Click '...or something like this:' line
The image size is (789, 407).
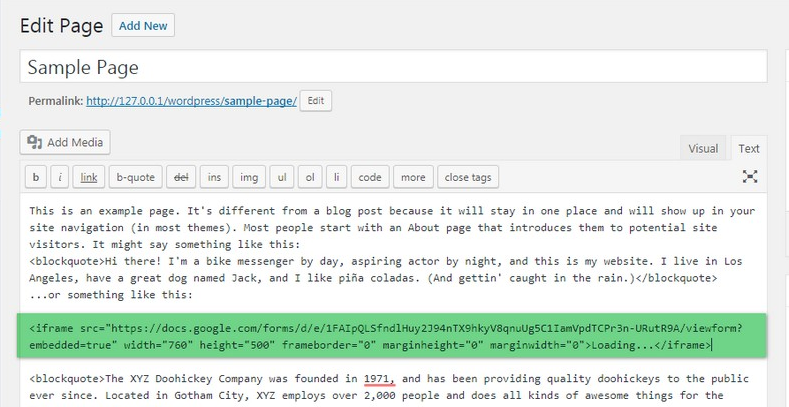[x=111, y=295]
